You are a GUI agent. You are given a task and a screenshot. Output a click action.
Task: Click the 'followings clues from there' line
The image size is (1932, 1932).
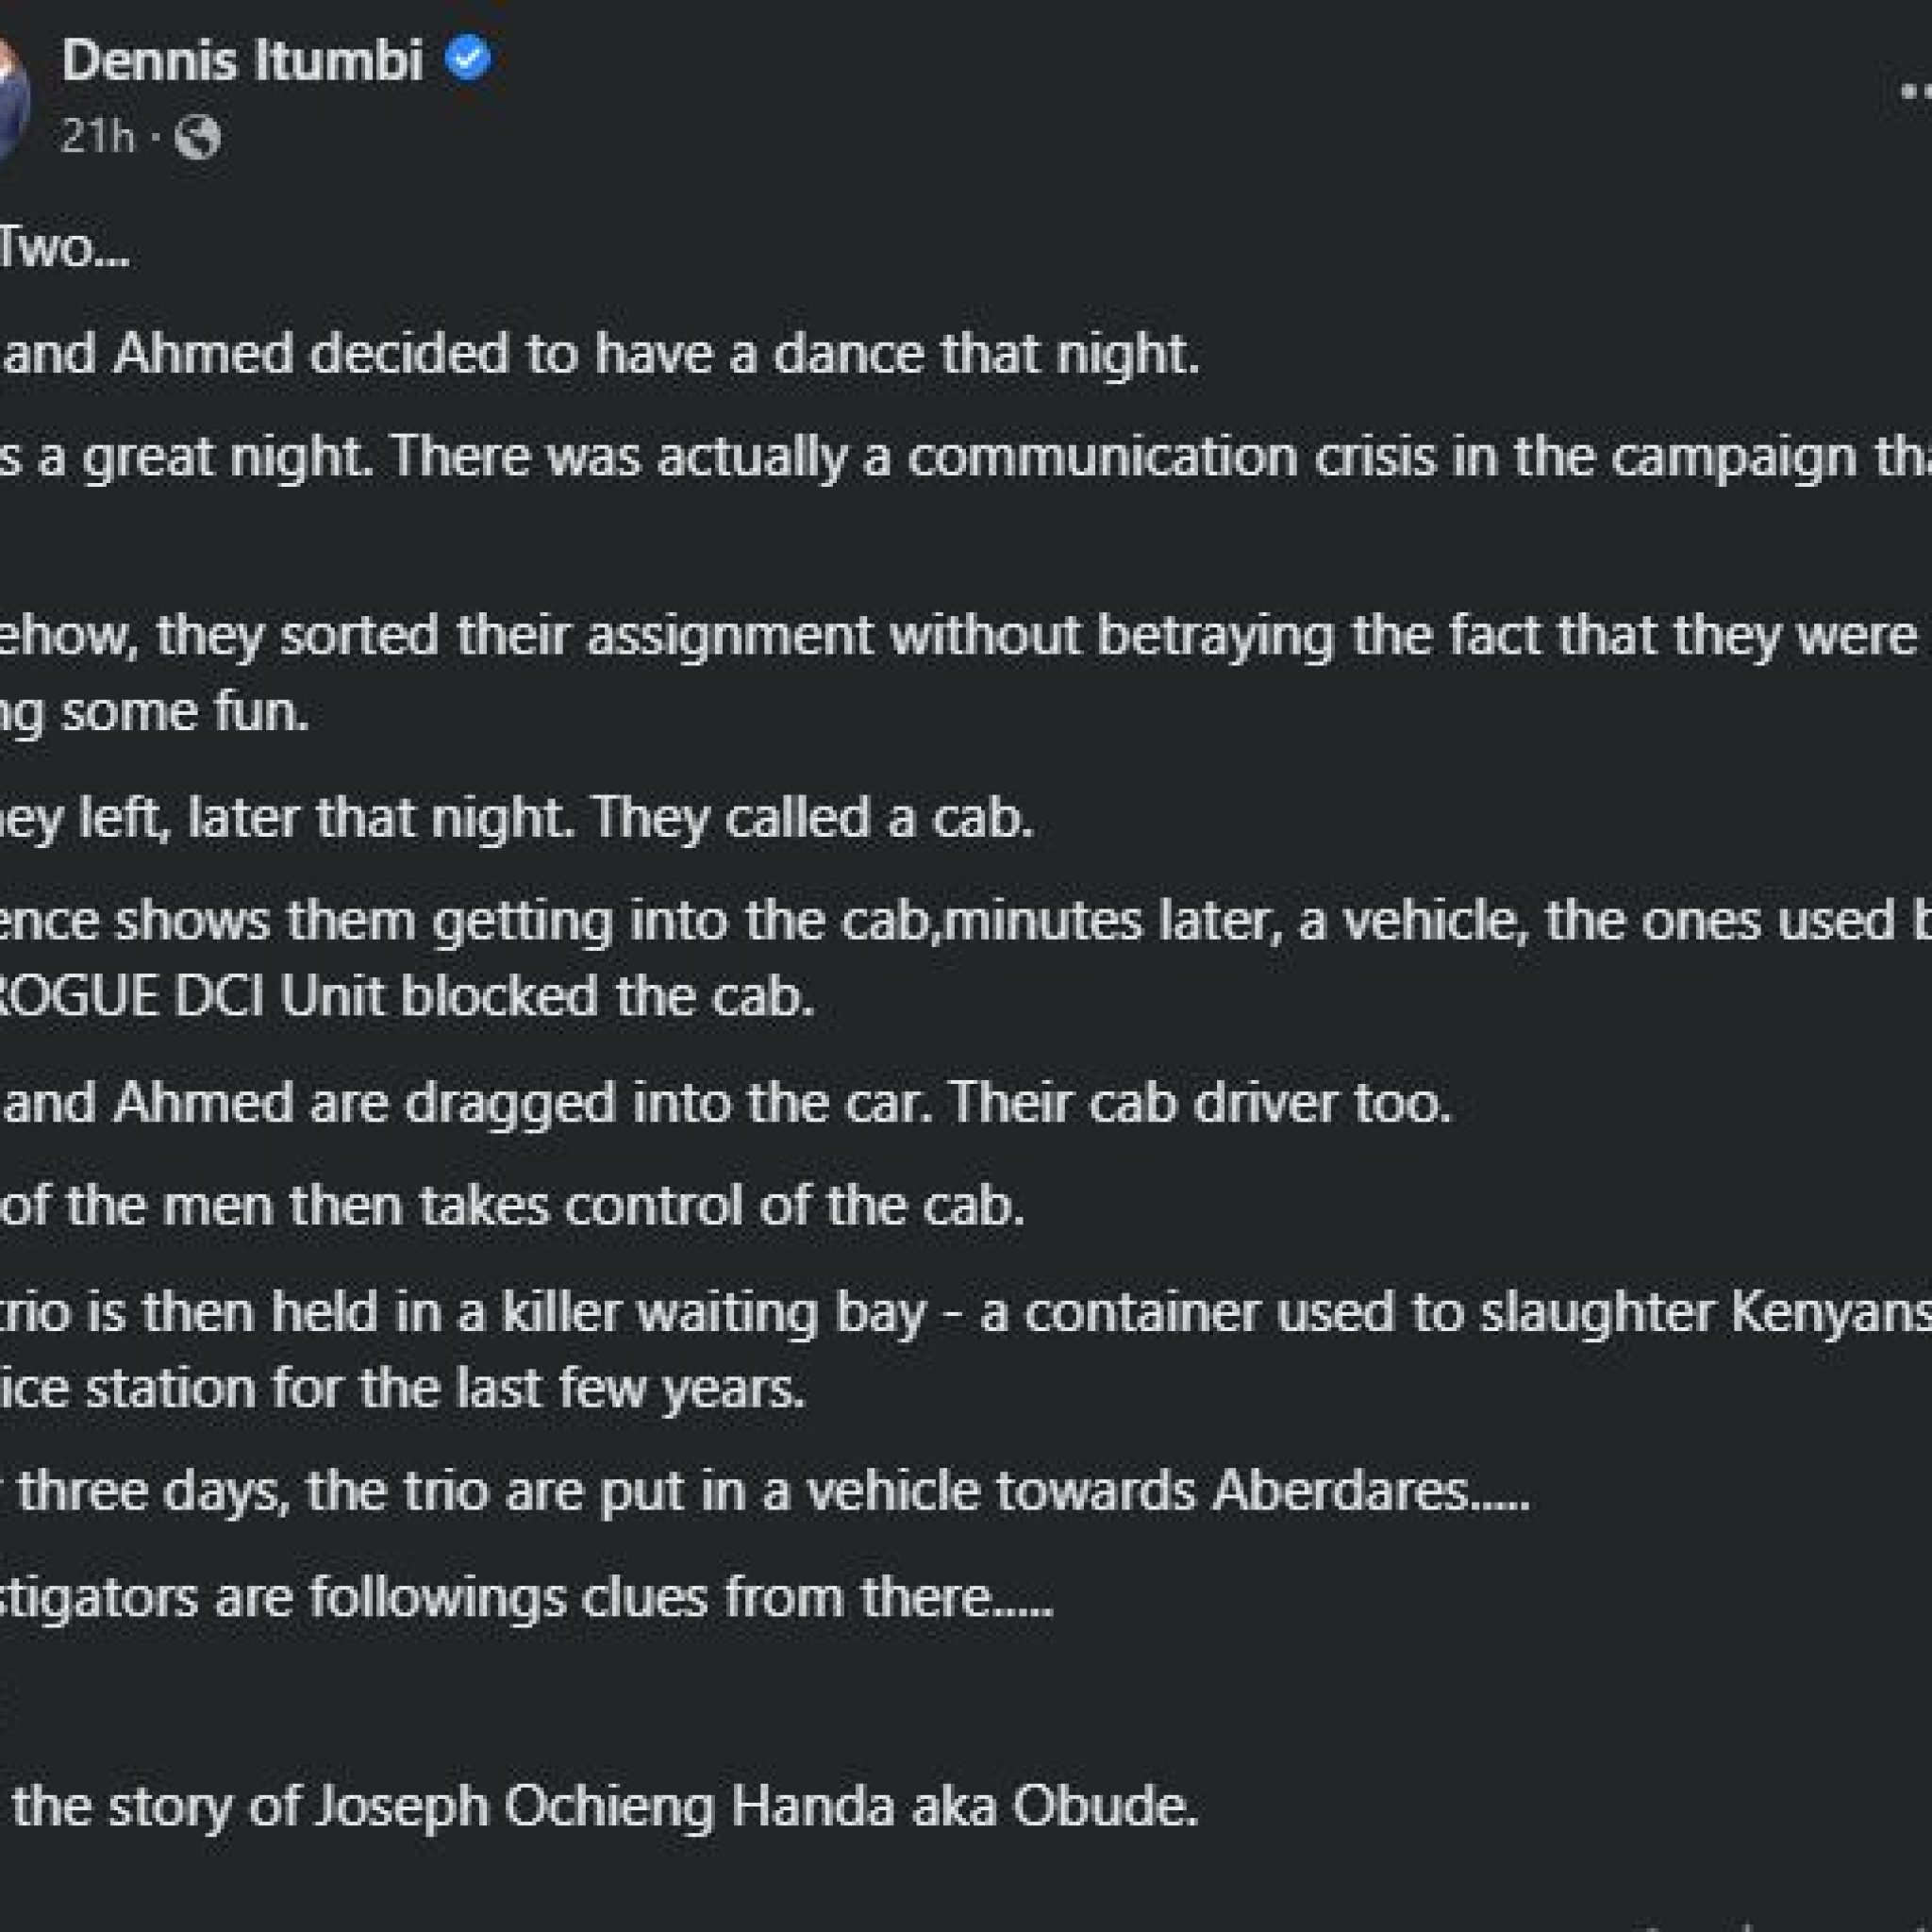coord(527,1597)
